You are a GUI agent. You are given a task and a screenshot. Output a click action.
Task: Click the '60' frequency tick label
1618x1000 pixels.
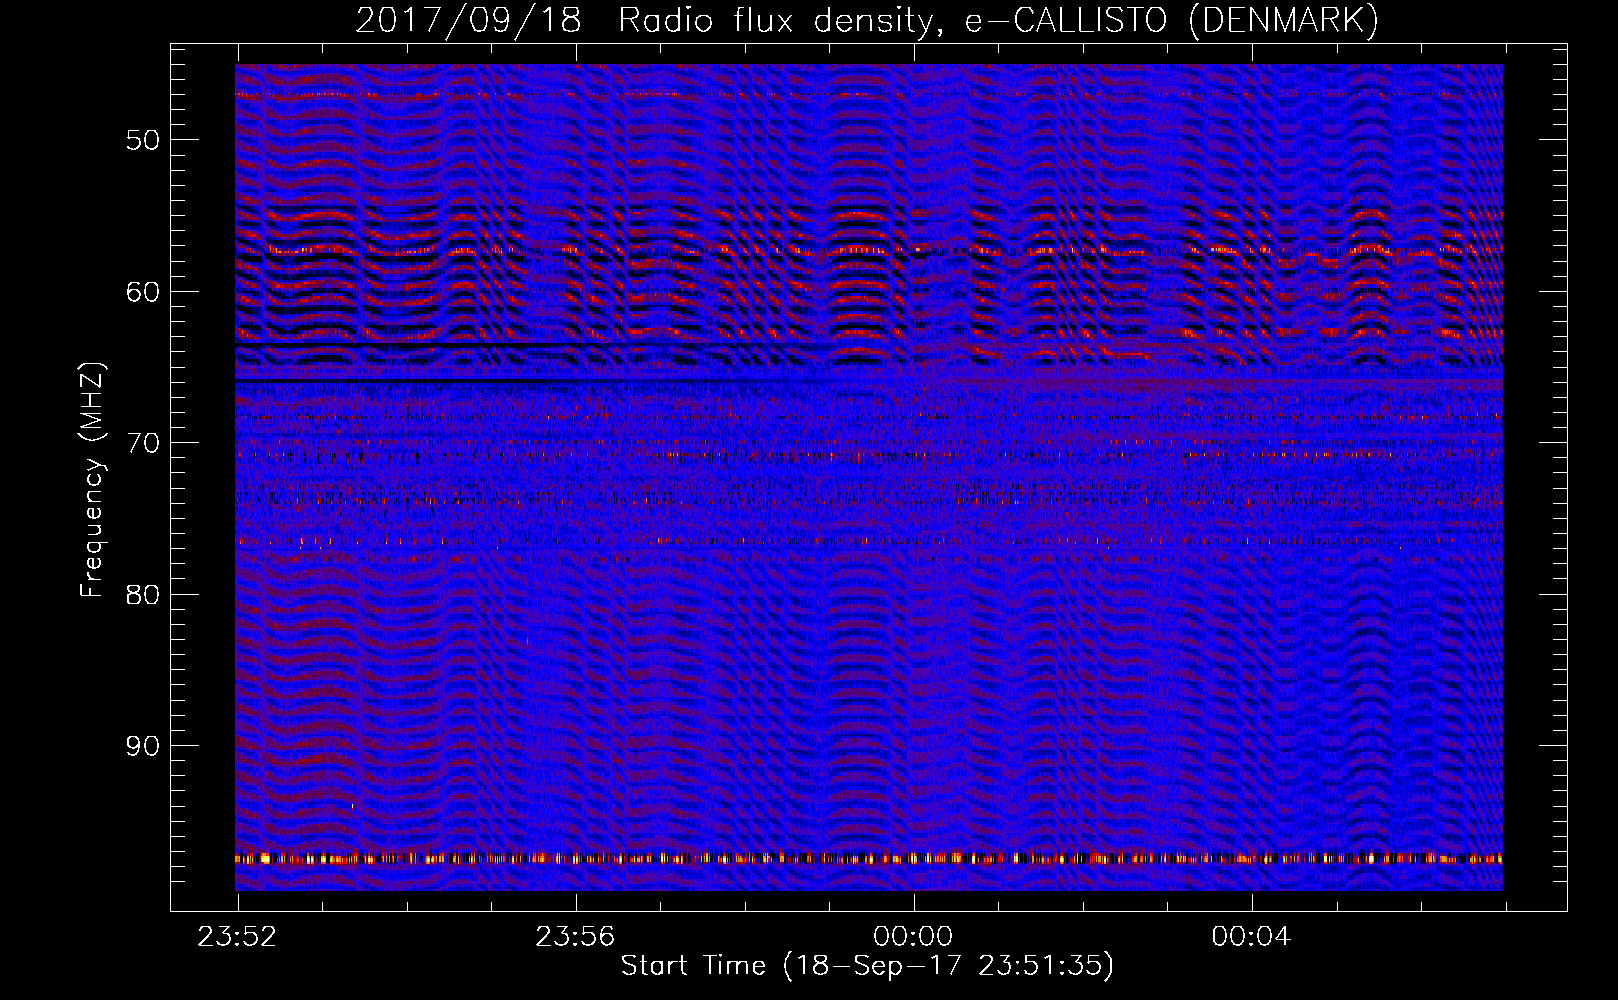(143, 292)
